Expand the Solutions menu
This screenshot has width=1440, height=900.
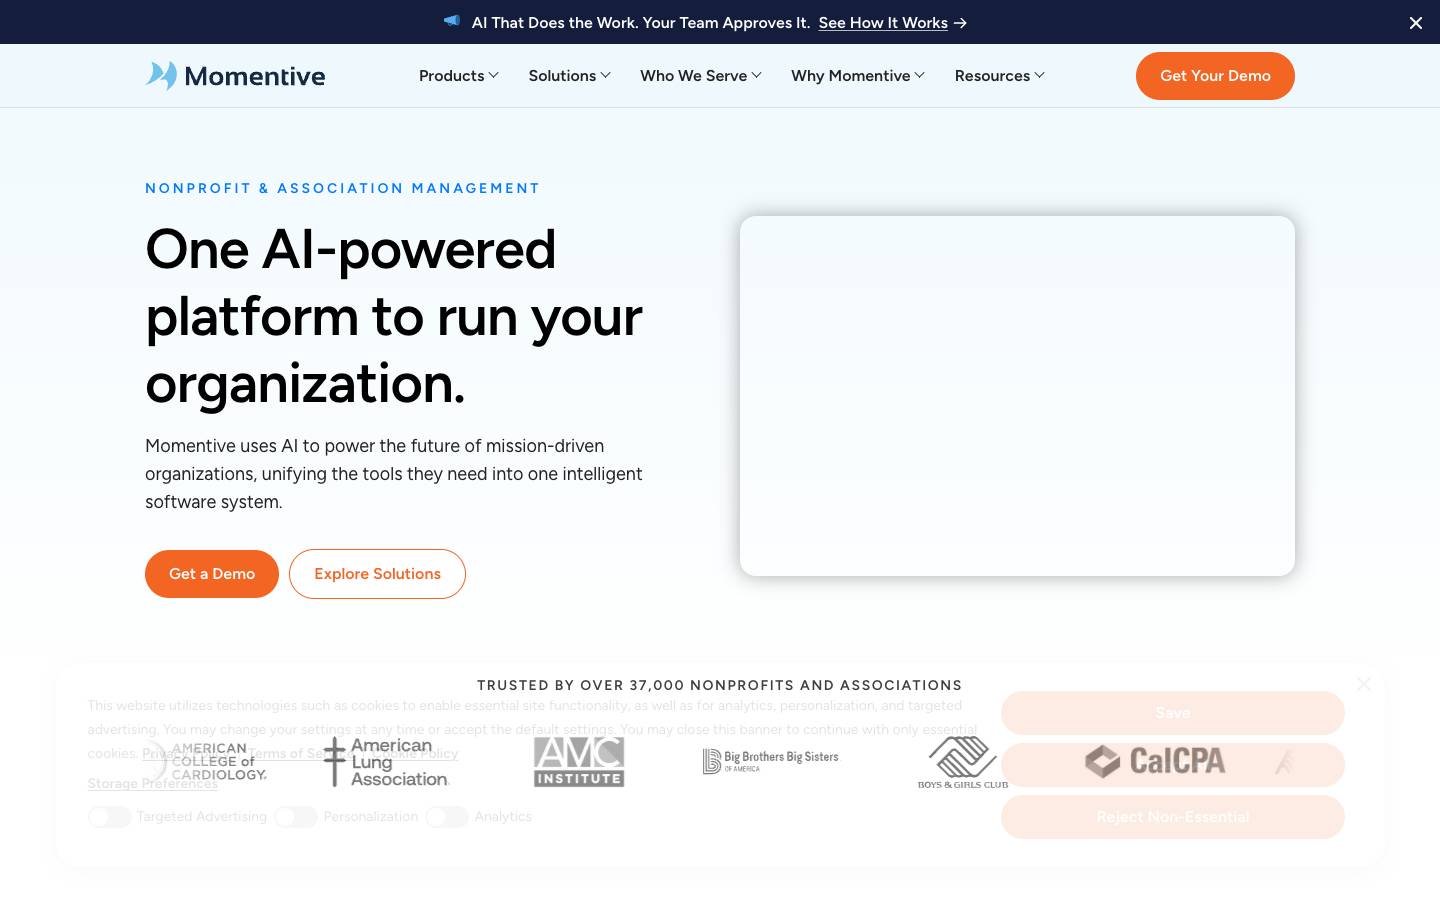pyautogui.click(x=569, y=76)
